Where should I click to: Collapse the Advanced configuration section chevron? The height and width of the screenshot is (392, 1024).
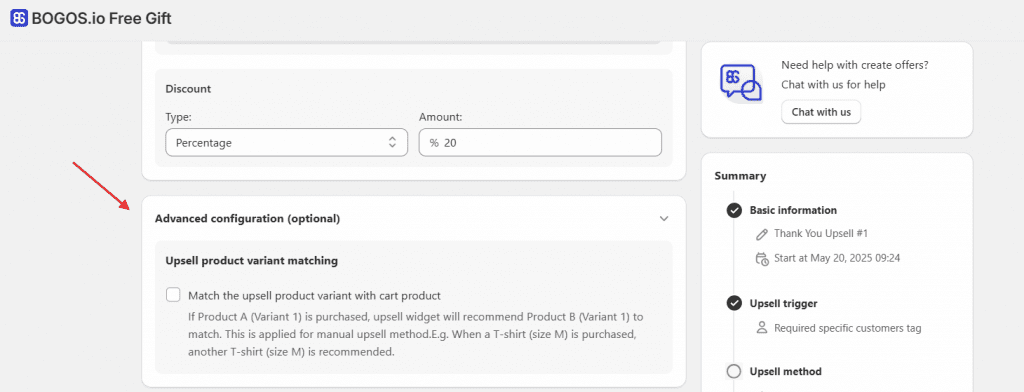coord(664,219)
